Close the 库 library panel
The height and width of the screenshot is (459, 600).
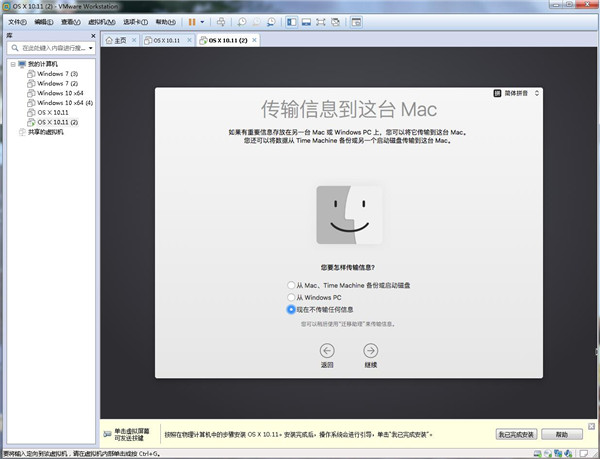pyautogui.click(x=93, y=36)
